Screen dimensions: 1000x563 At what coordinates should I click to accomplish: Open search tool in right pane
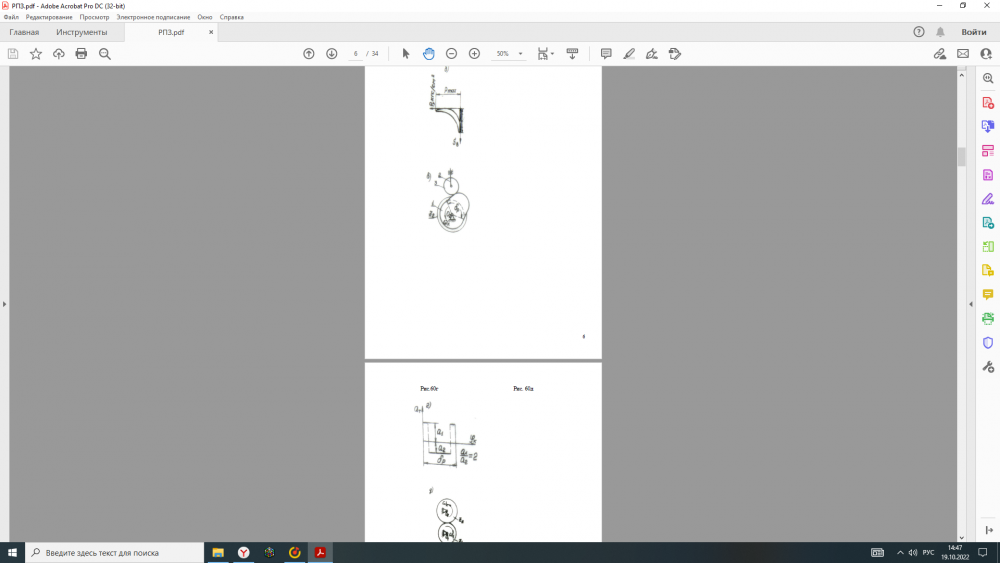click(988, 78)
